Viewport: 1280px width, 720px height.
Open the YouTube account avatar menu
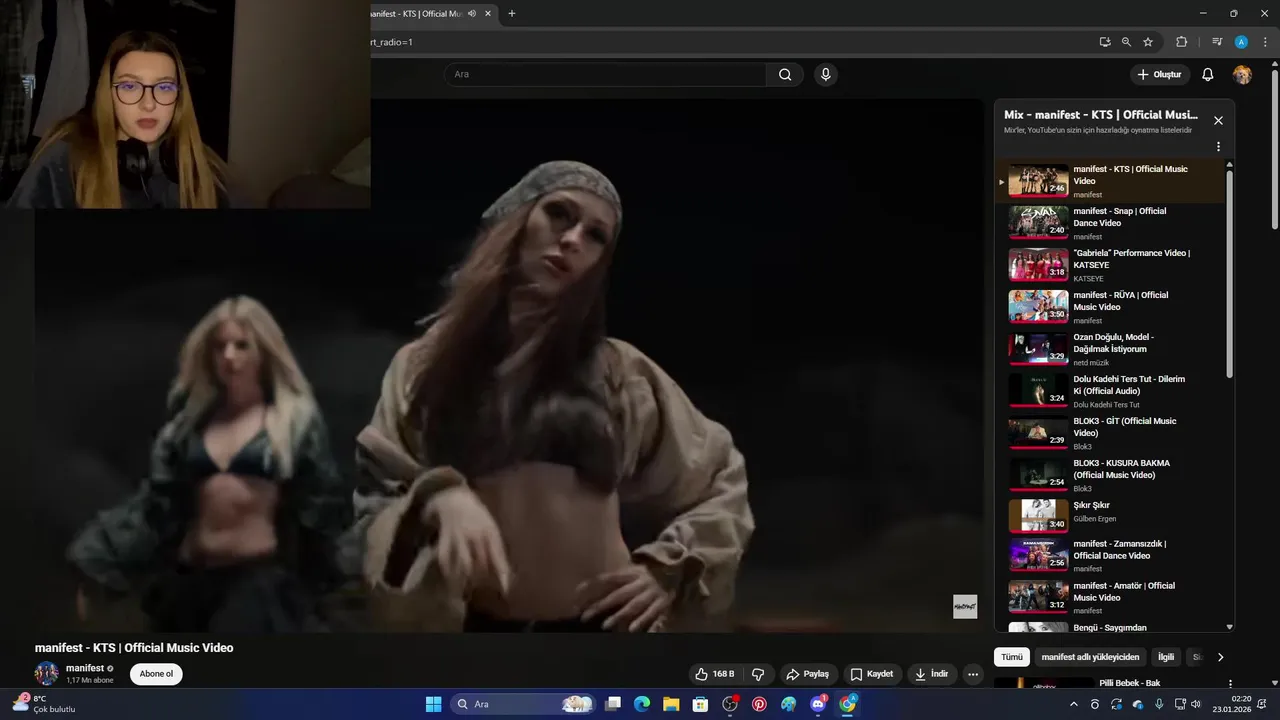pyautogui.click(x=1242, y=75)
